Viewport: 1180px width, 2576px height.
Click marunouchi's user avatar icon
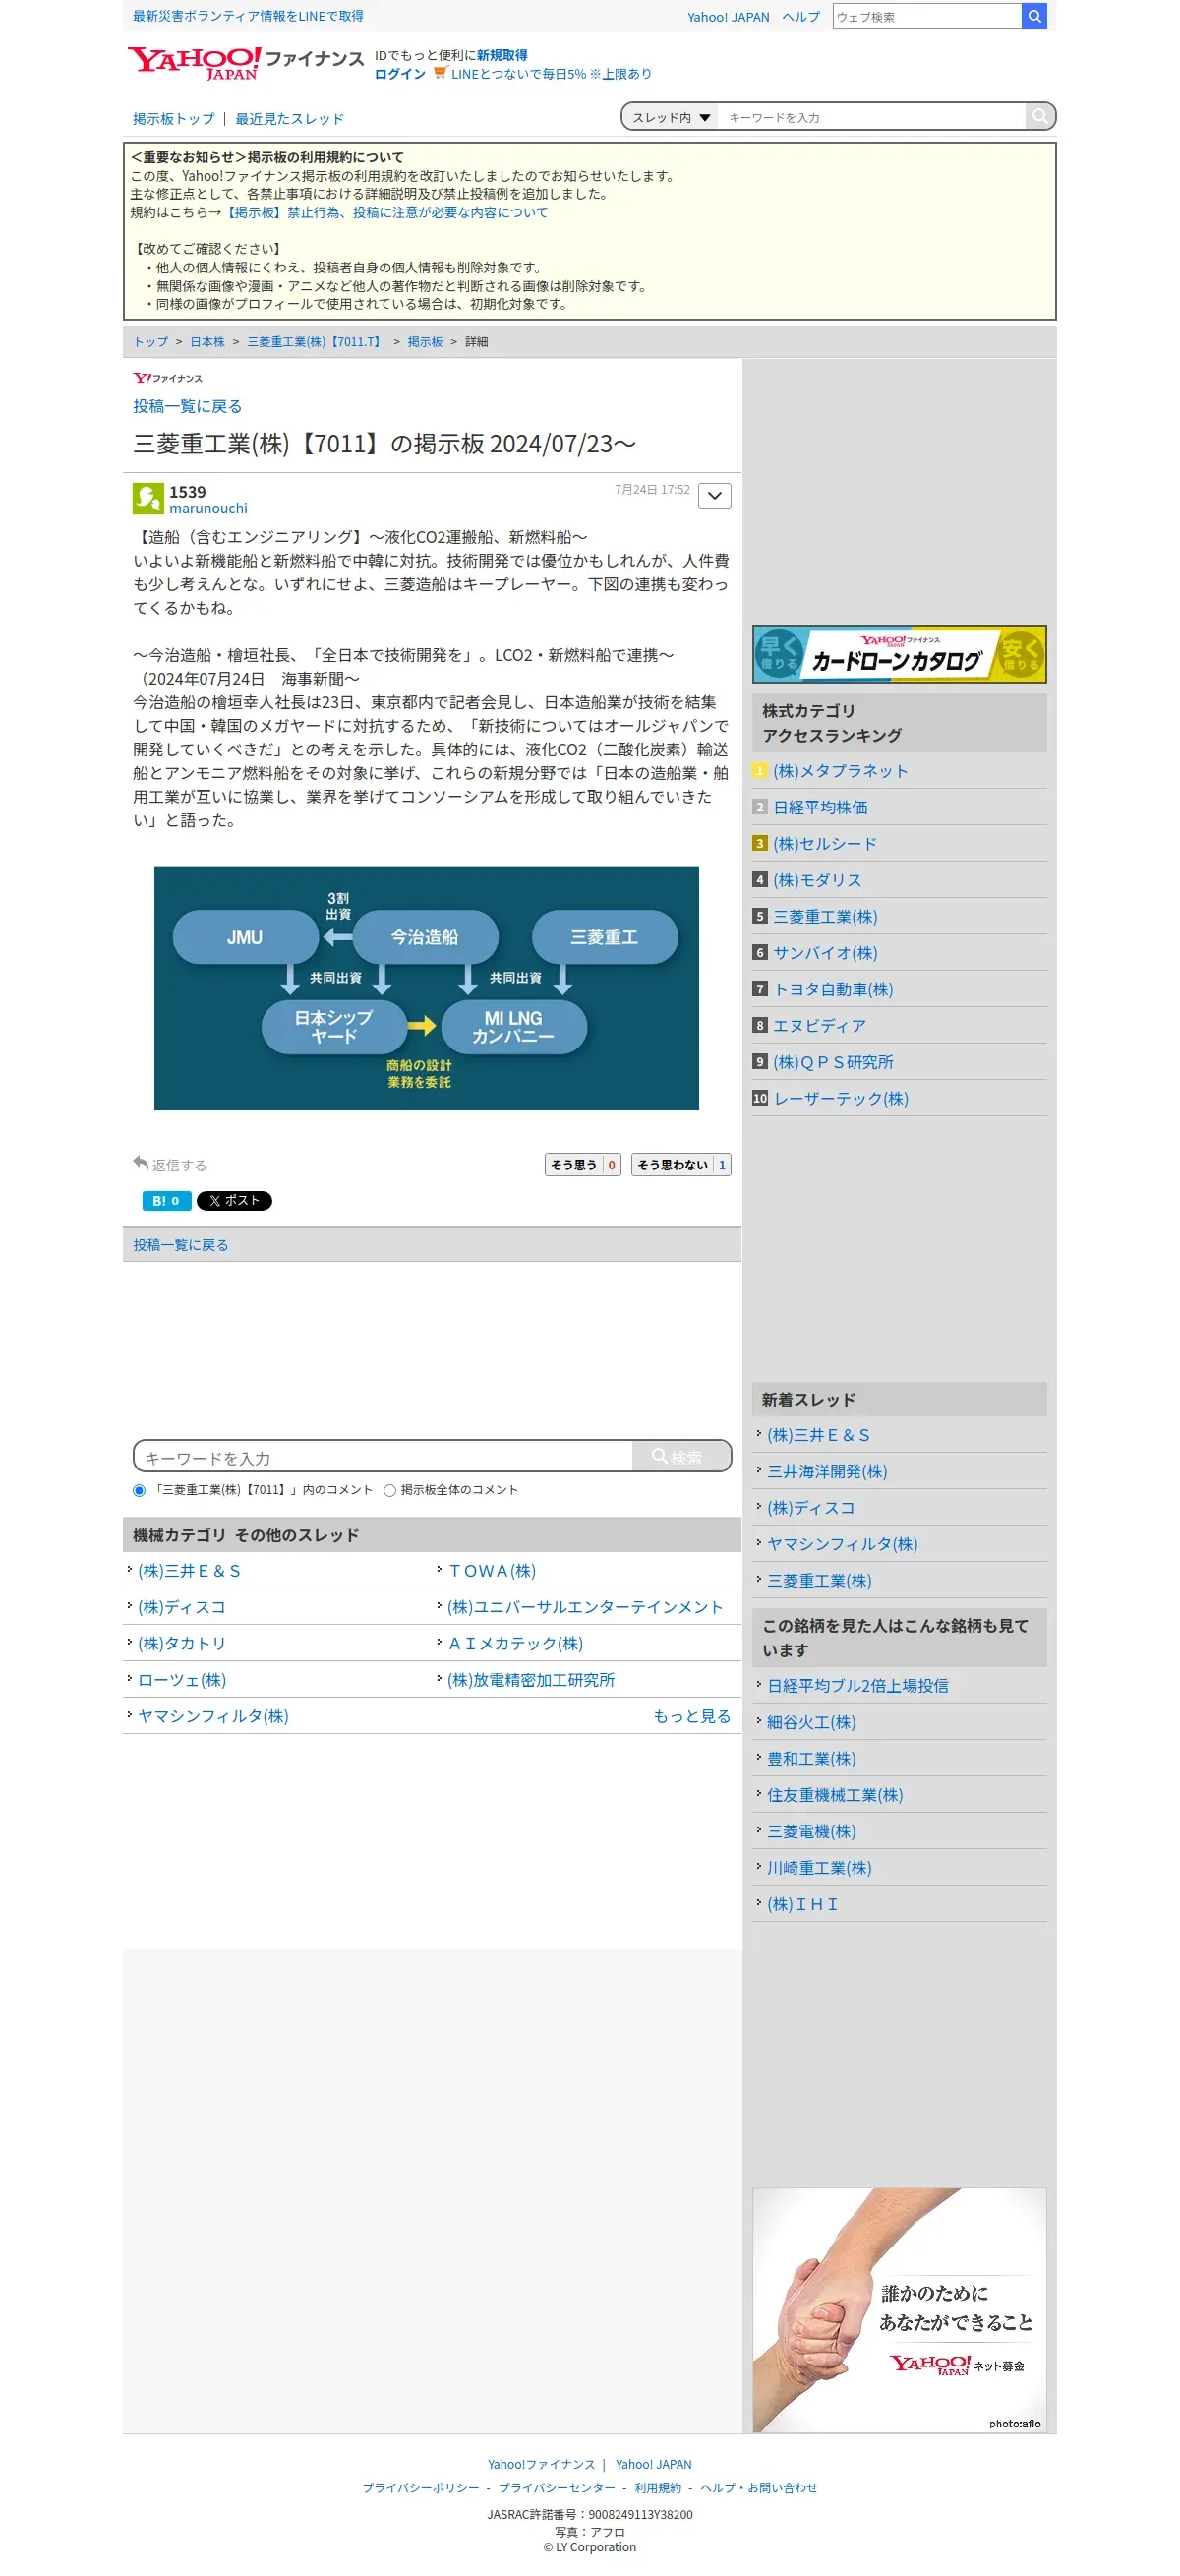tap(148, 498)
